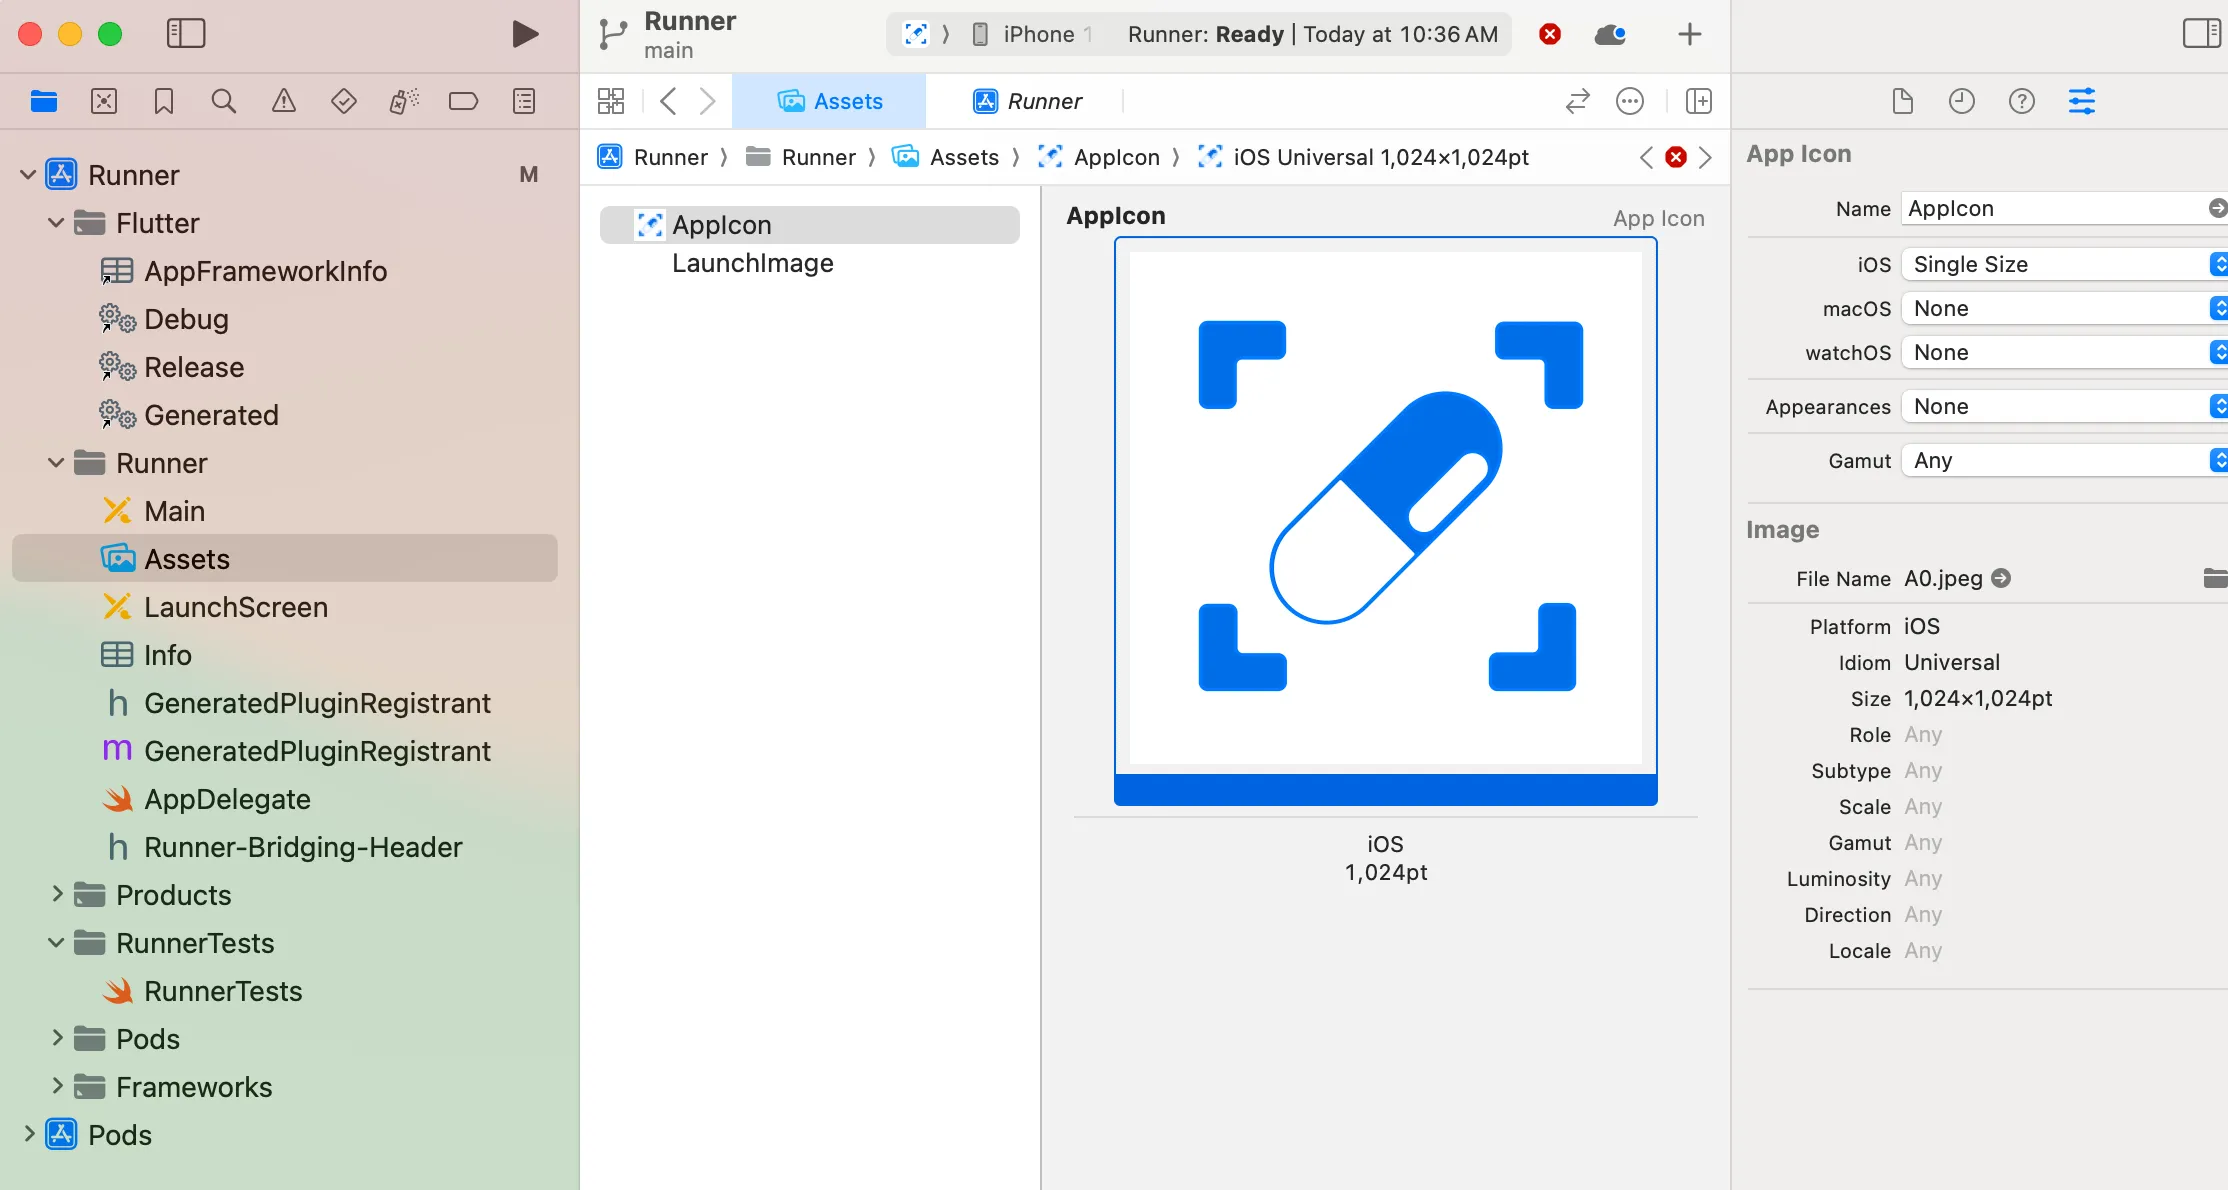
Task: Open the Bookmark navigator
Action: 164,101
